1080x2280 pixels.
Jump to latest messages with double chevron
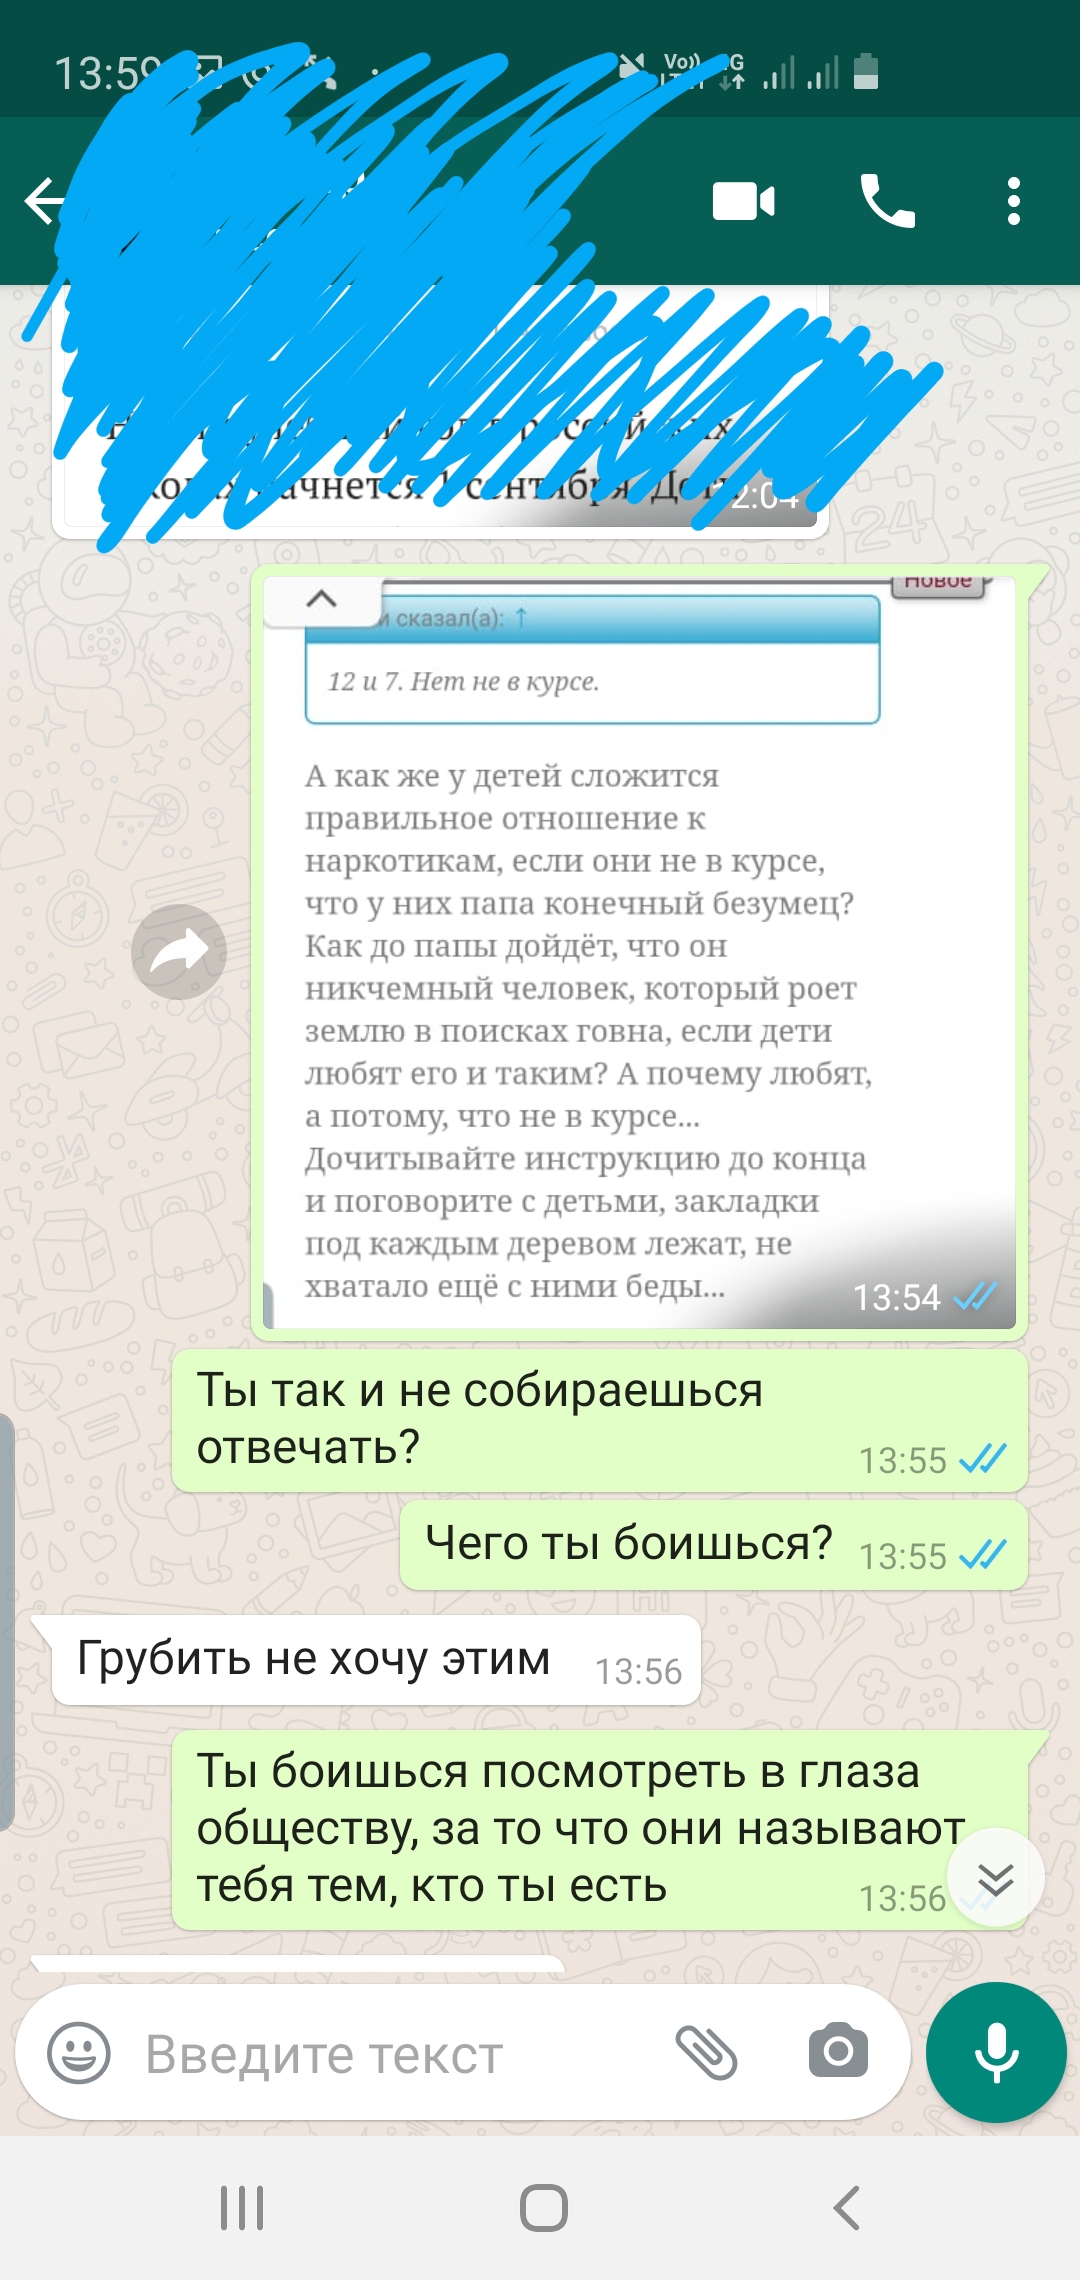click(x=996, y=1877)
